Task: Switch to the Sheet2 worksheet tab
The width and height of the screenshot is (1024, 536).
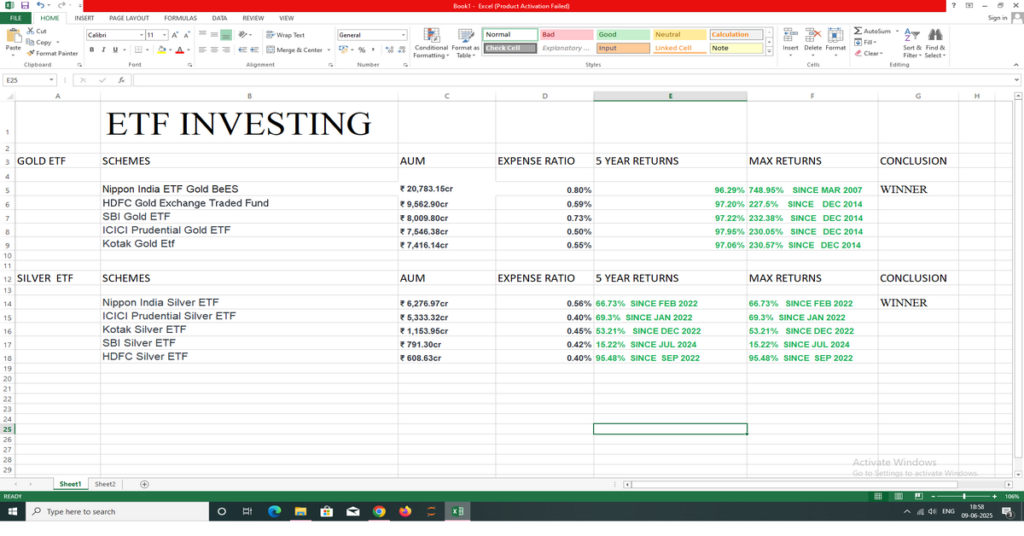Action: tap(105, 484)
